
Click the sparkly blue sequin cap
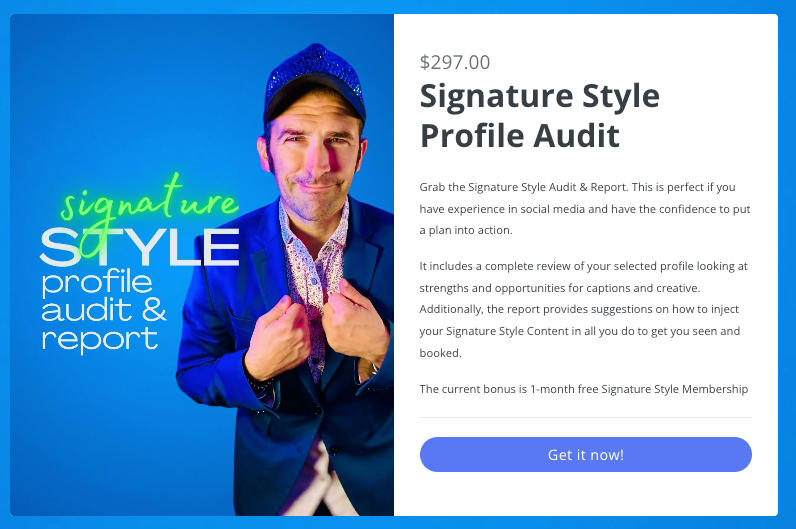[314, 81]
